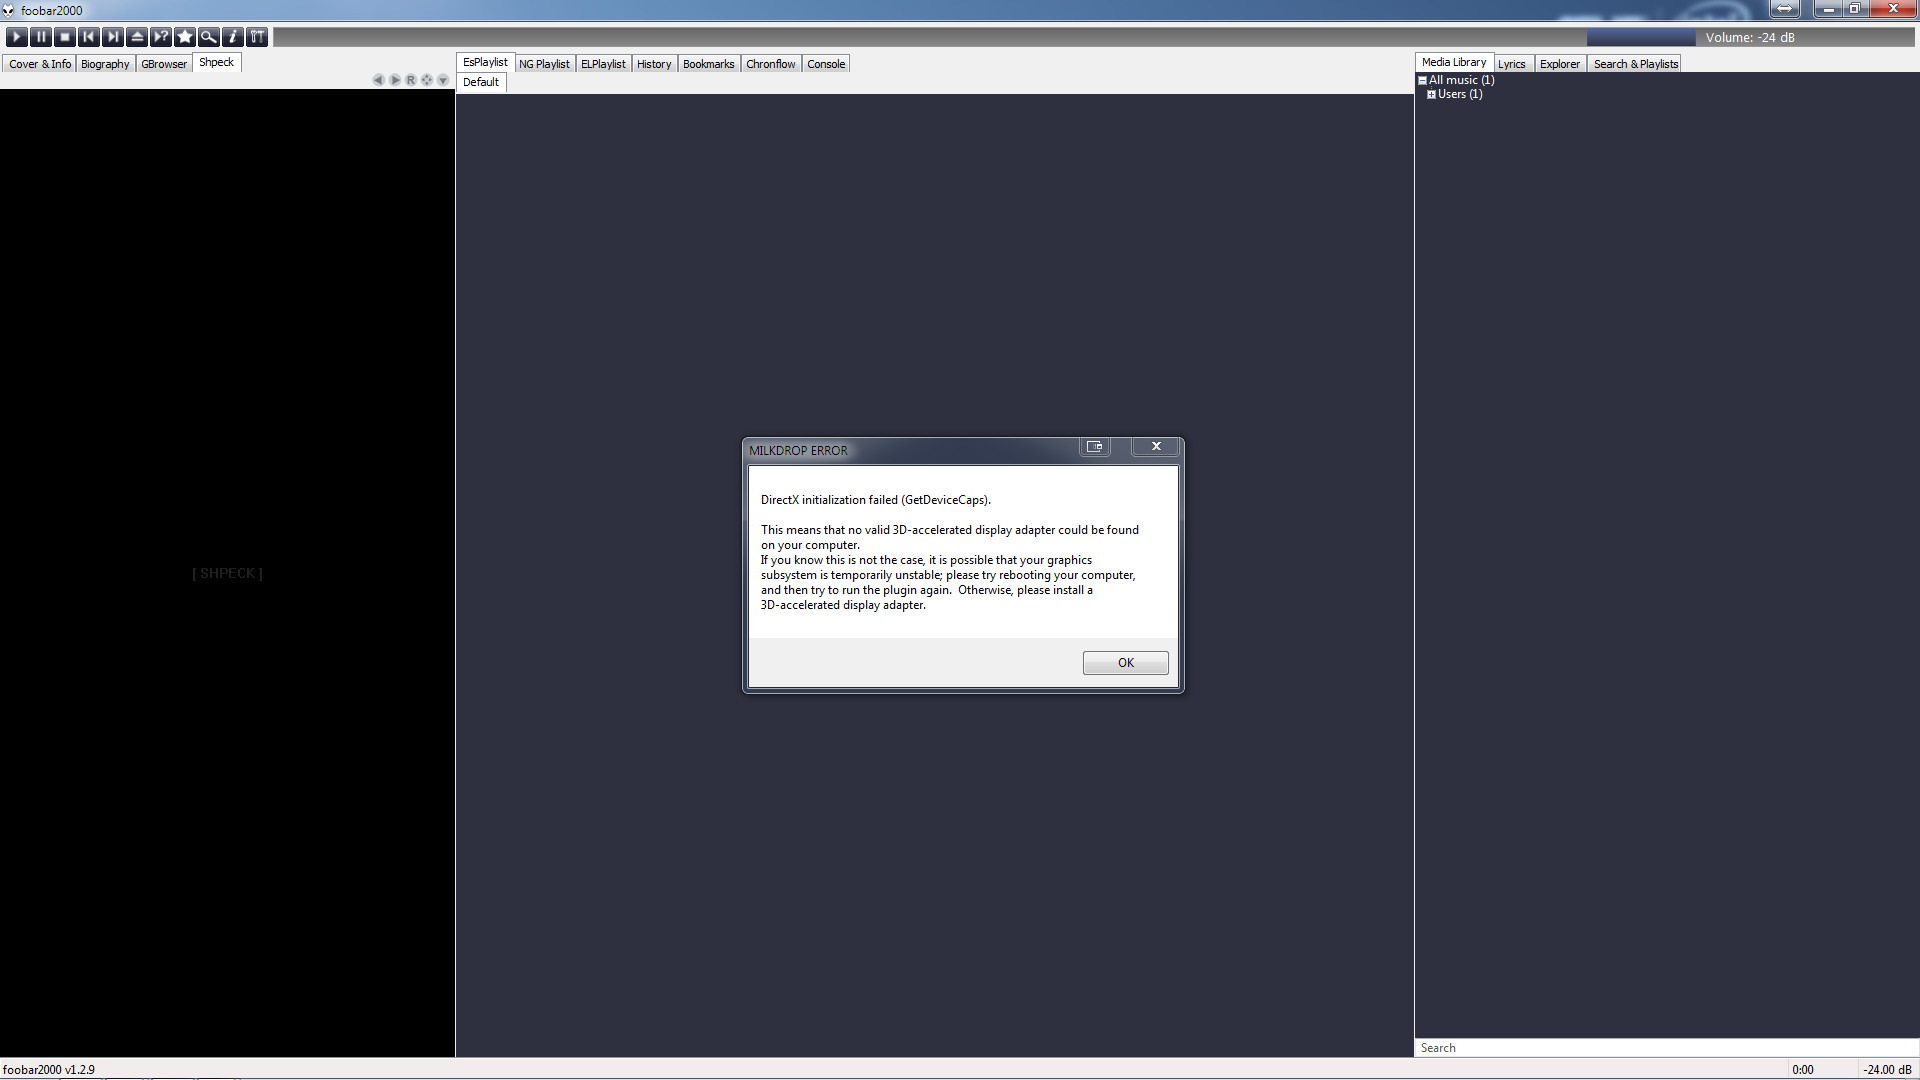Toggle the Shpeck random preset R button
Screen dimensions: 1920x1080
click(411, 80)
